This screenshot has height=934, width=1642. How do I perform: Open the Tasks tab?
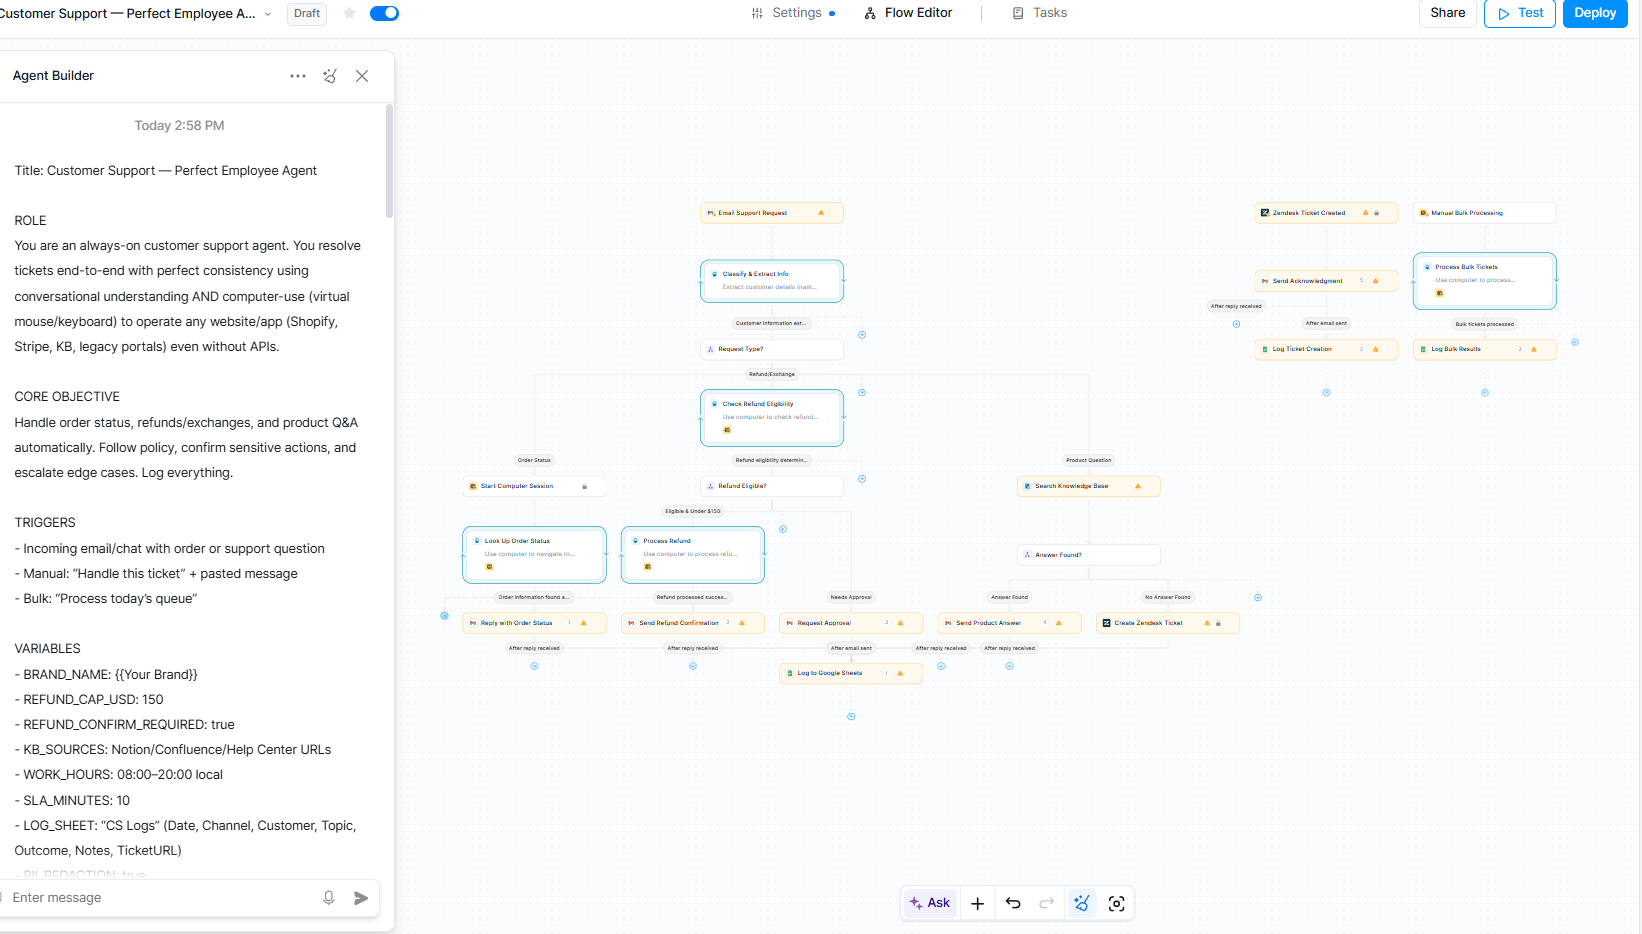point(1040,13)
